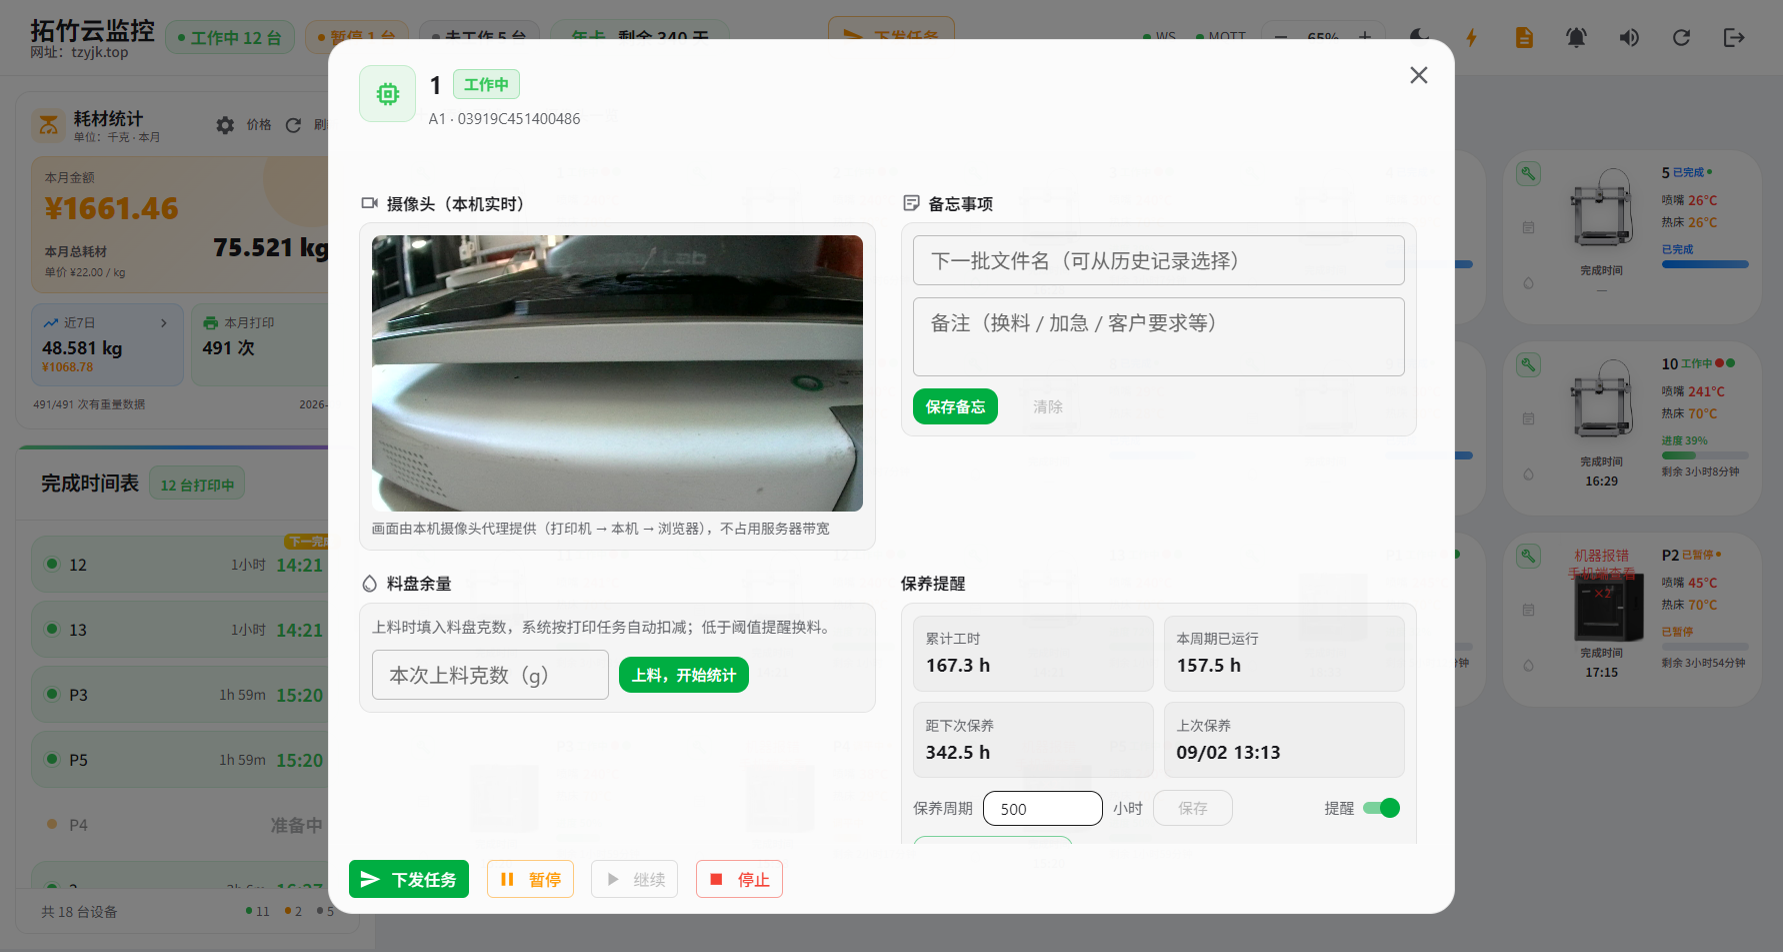This screenshot has width=1783, height=952.
Task: Open maintenance wrench on printer 10 card
Action: pos(1528,364)
